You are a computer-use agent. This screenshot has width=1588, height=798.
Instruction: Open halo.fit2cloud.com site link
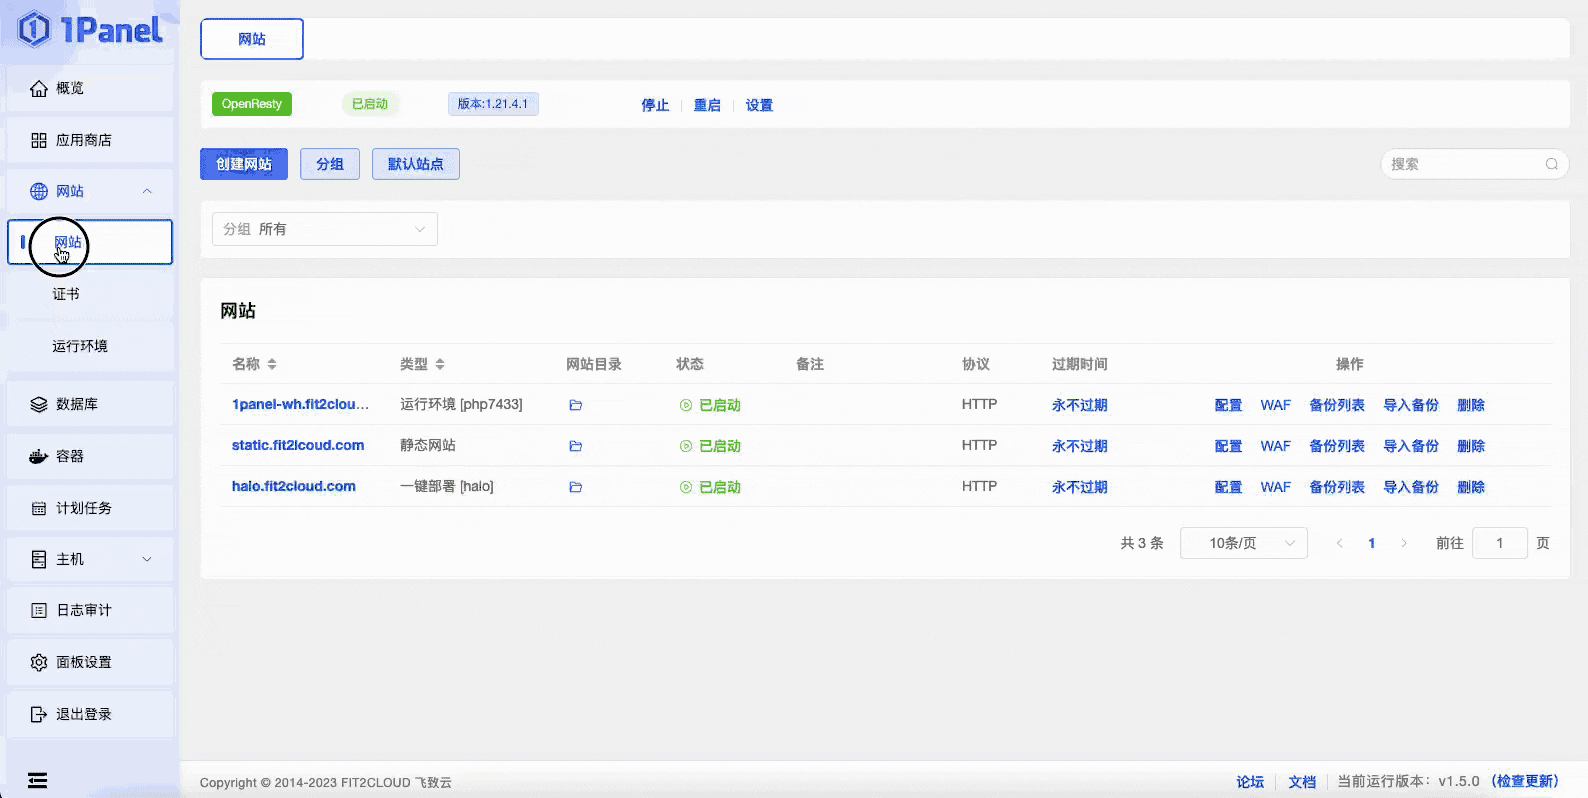(294, 486)
